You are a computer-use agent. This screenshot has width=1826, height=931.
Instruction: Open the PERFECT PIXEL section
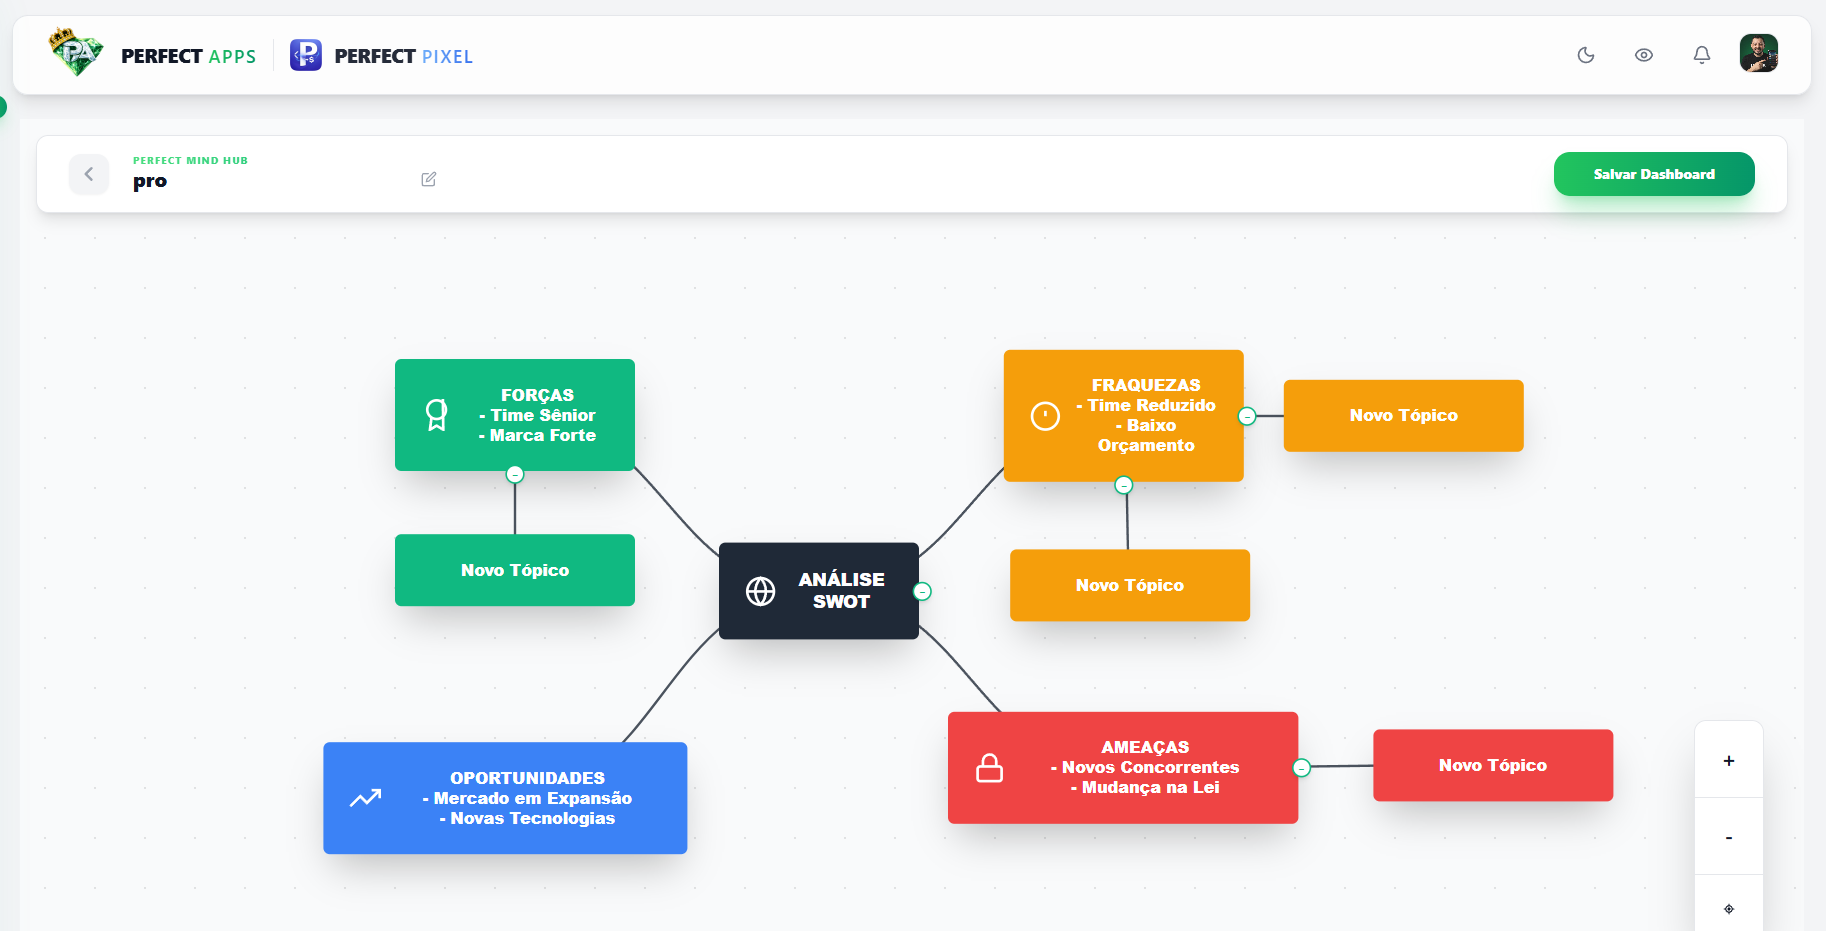tap(381, 56)
